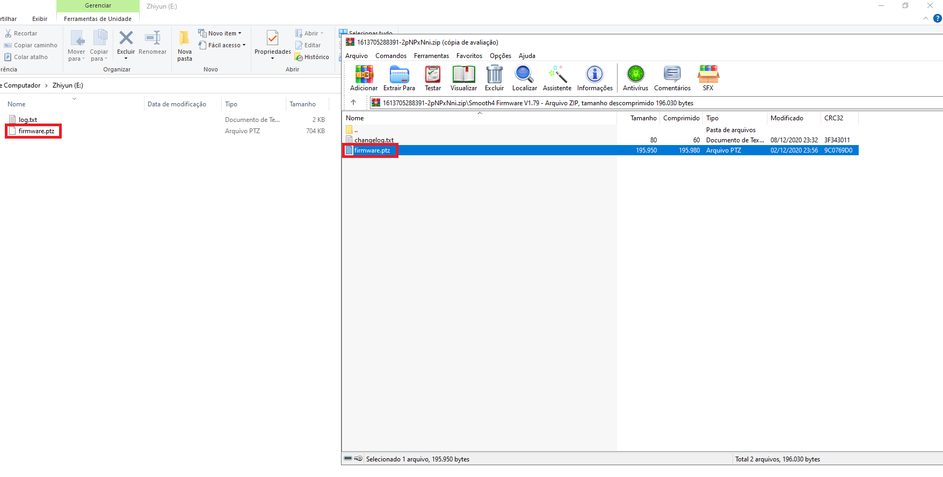Click Histórico in Explorer ribbon
The width and height of the screenshot is (943, 477).
[x=312, y=57]
